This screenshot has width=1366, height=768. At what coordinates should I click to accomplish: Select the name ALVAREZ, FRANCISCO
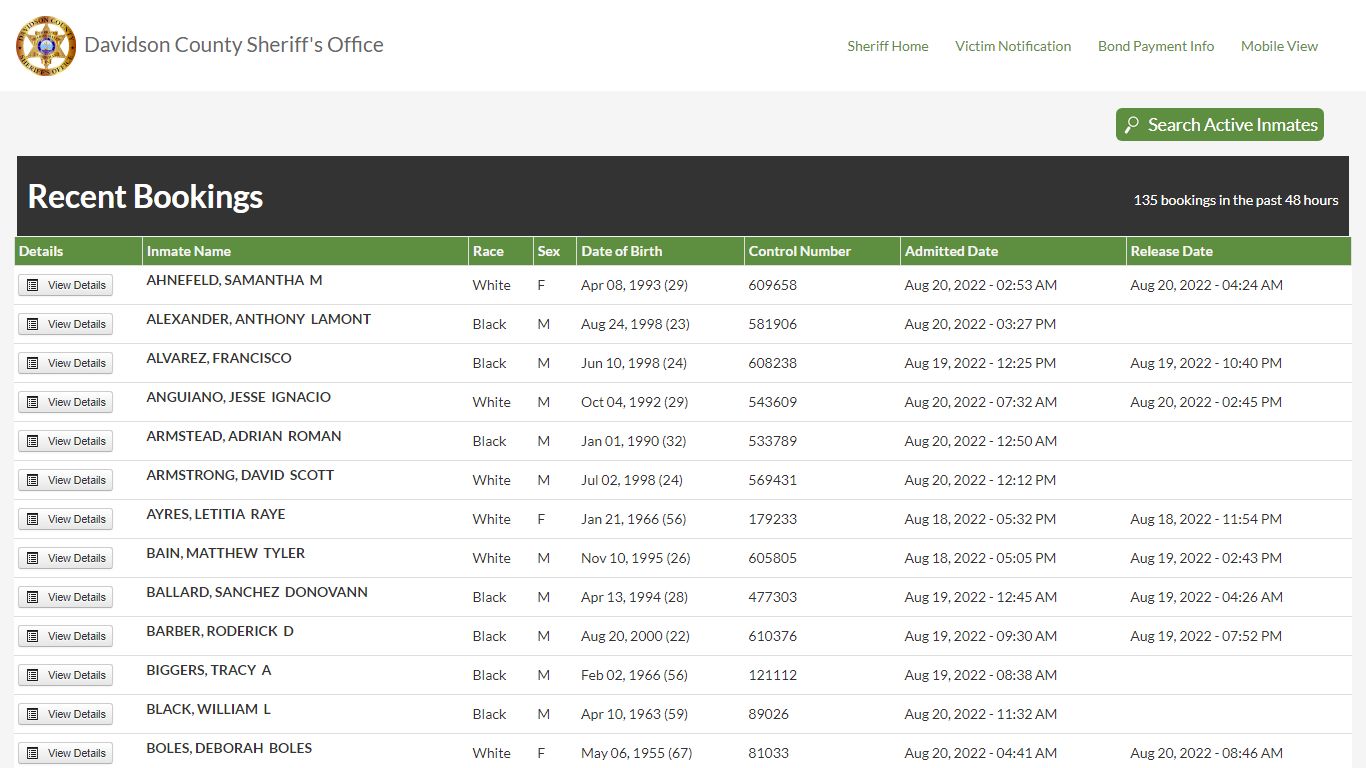point(219,358)
